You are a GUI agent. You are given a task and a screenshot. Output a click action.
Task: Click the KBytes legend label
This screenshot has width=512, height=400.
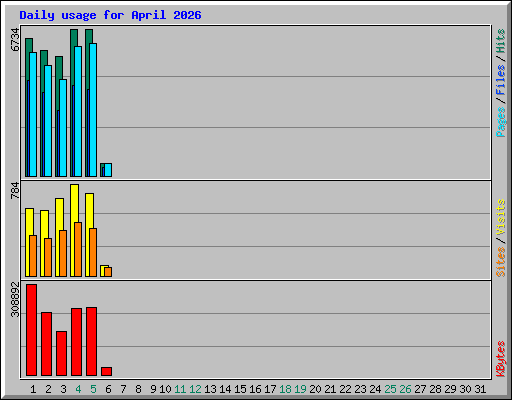(x=501, y=359)
